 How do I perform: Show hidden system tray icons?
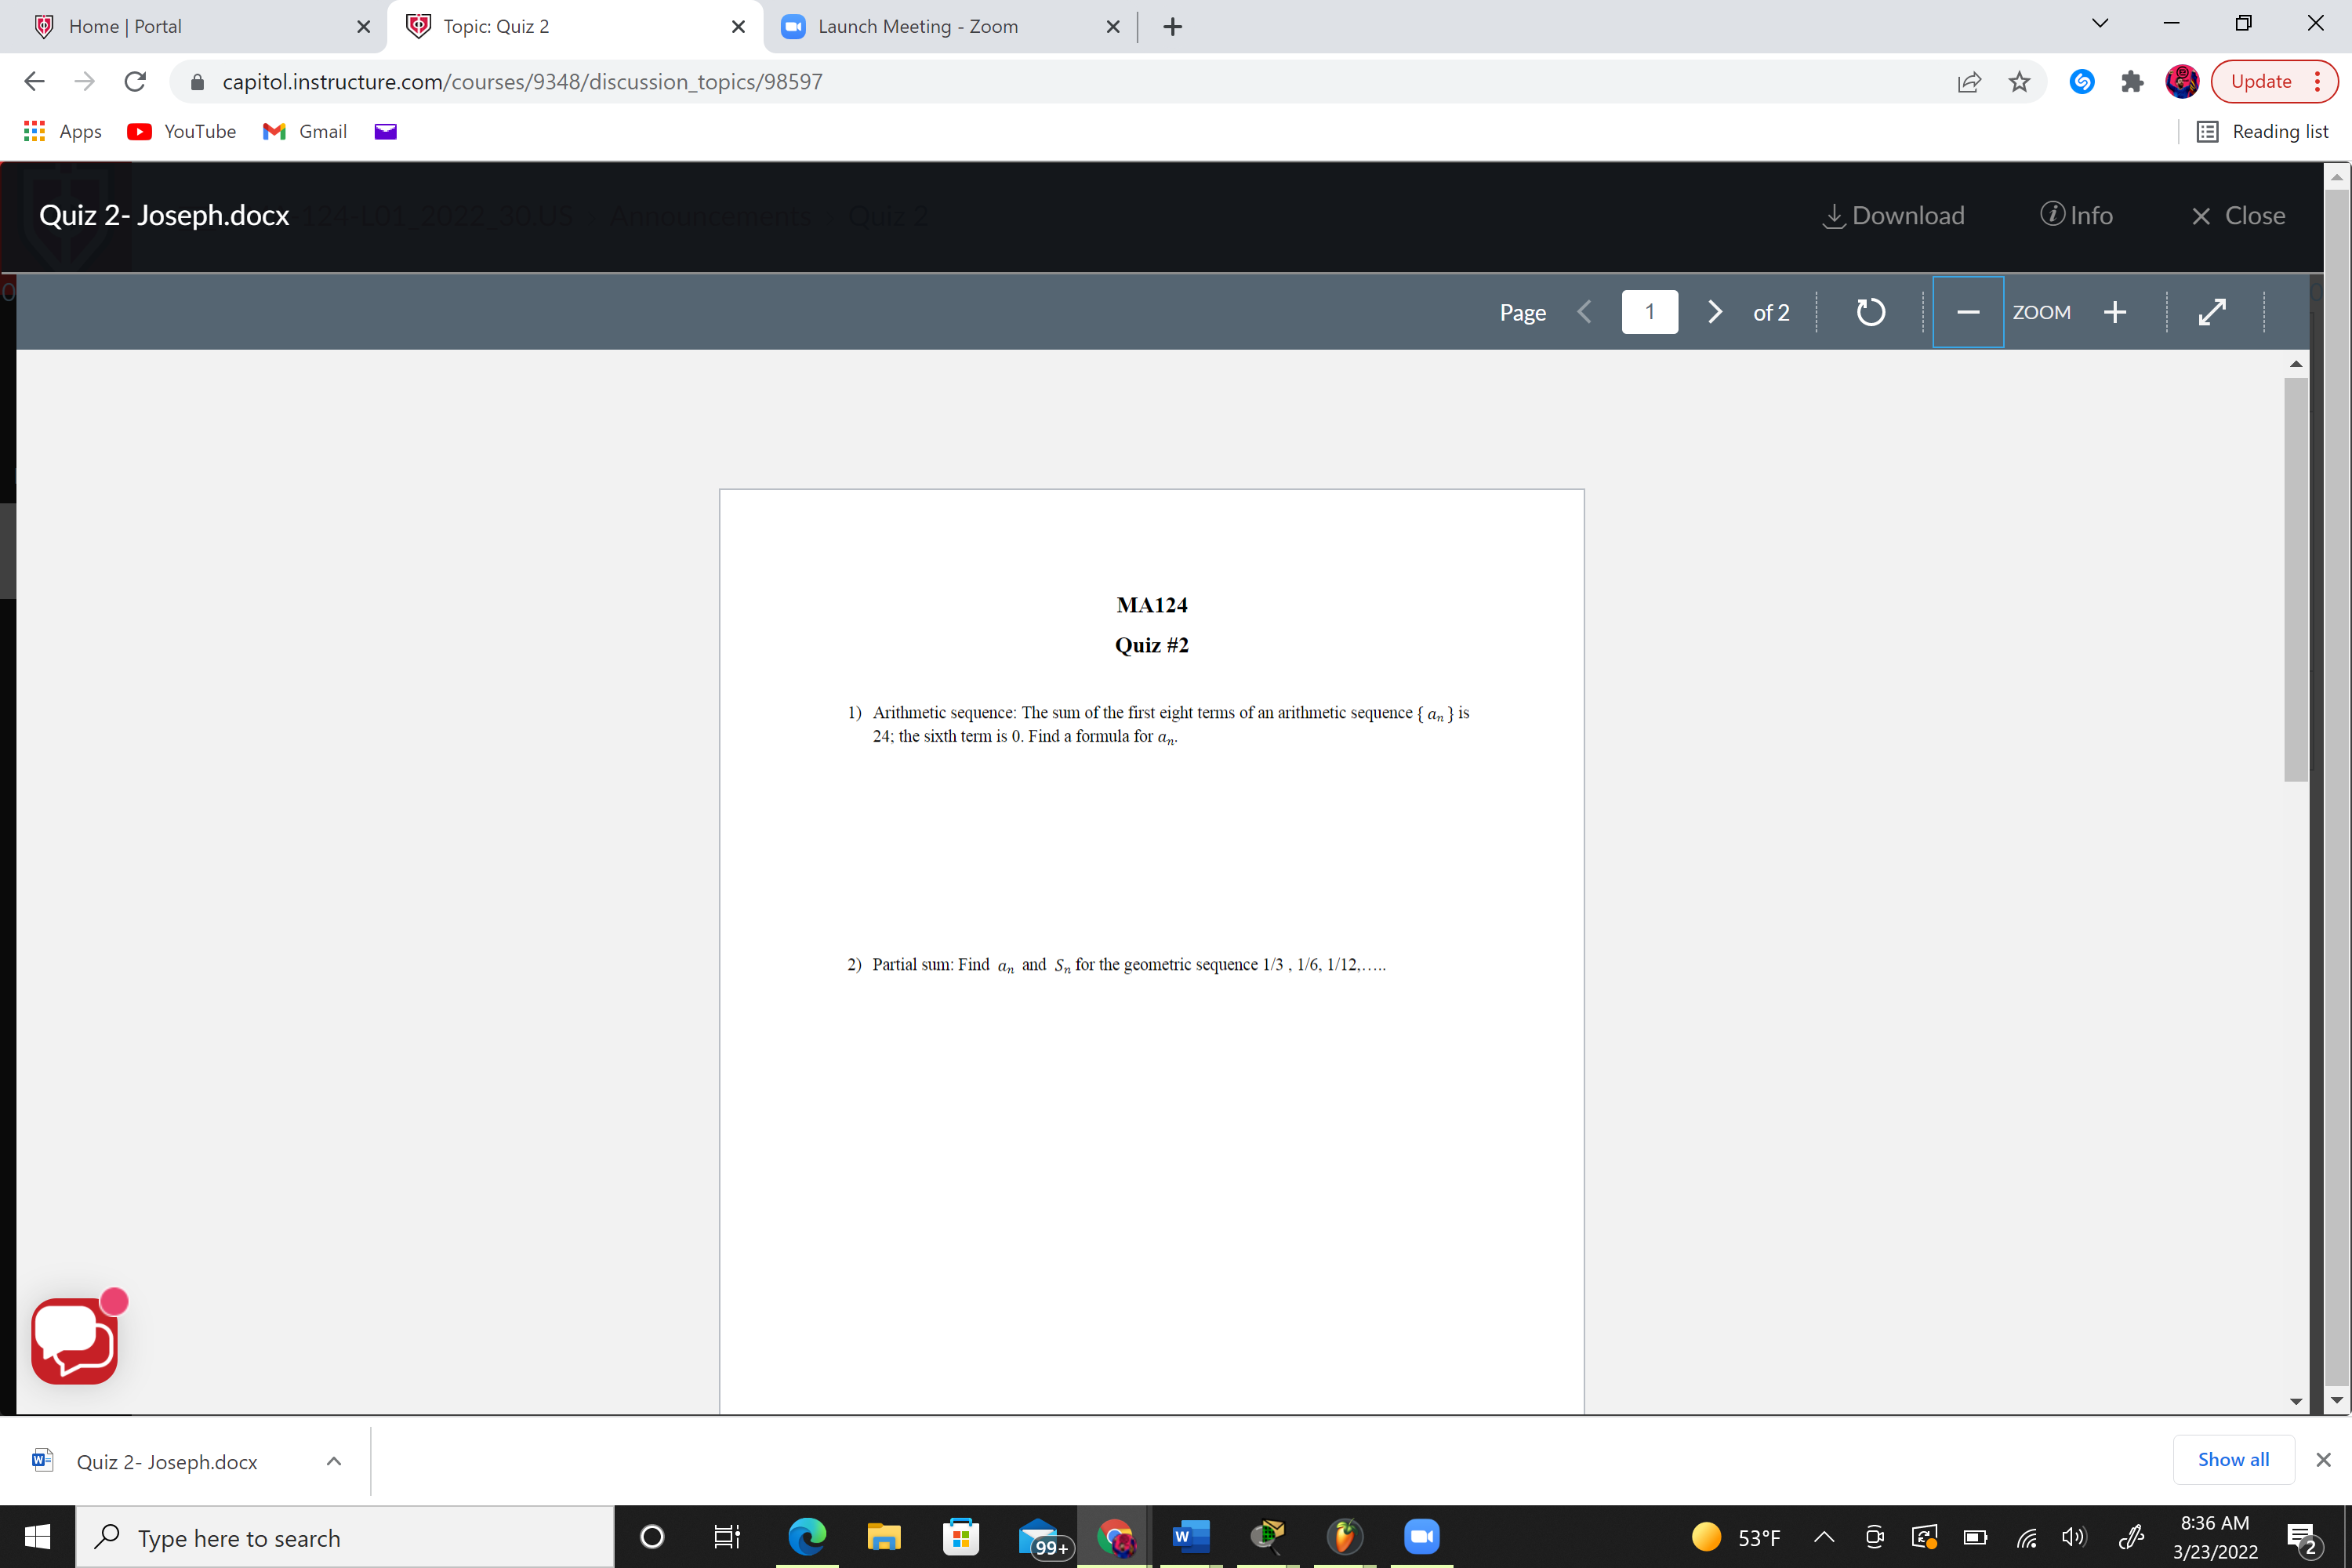coord(1823,1537)
